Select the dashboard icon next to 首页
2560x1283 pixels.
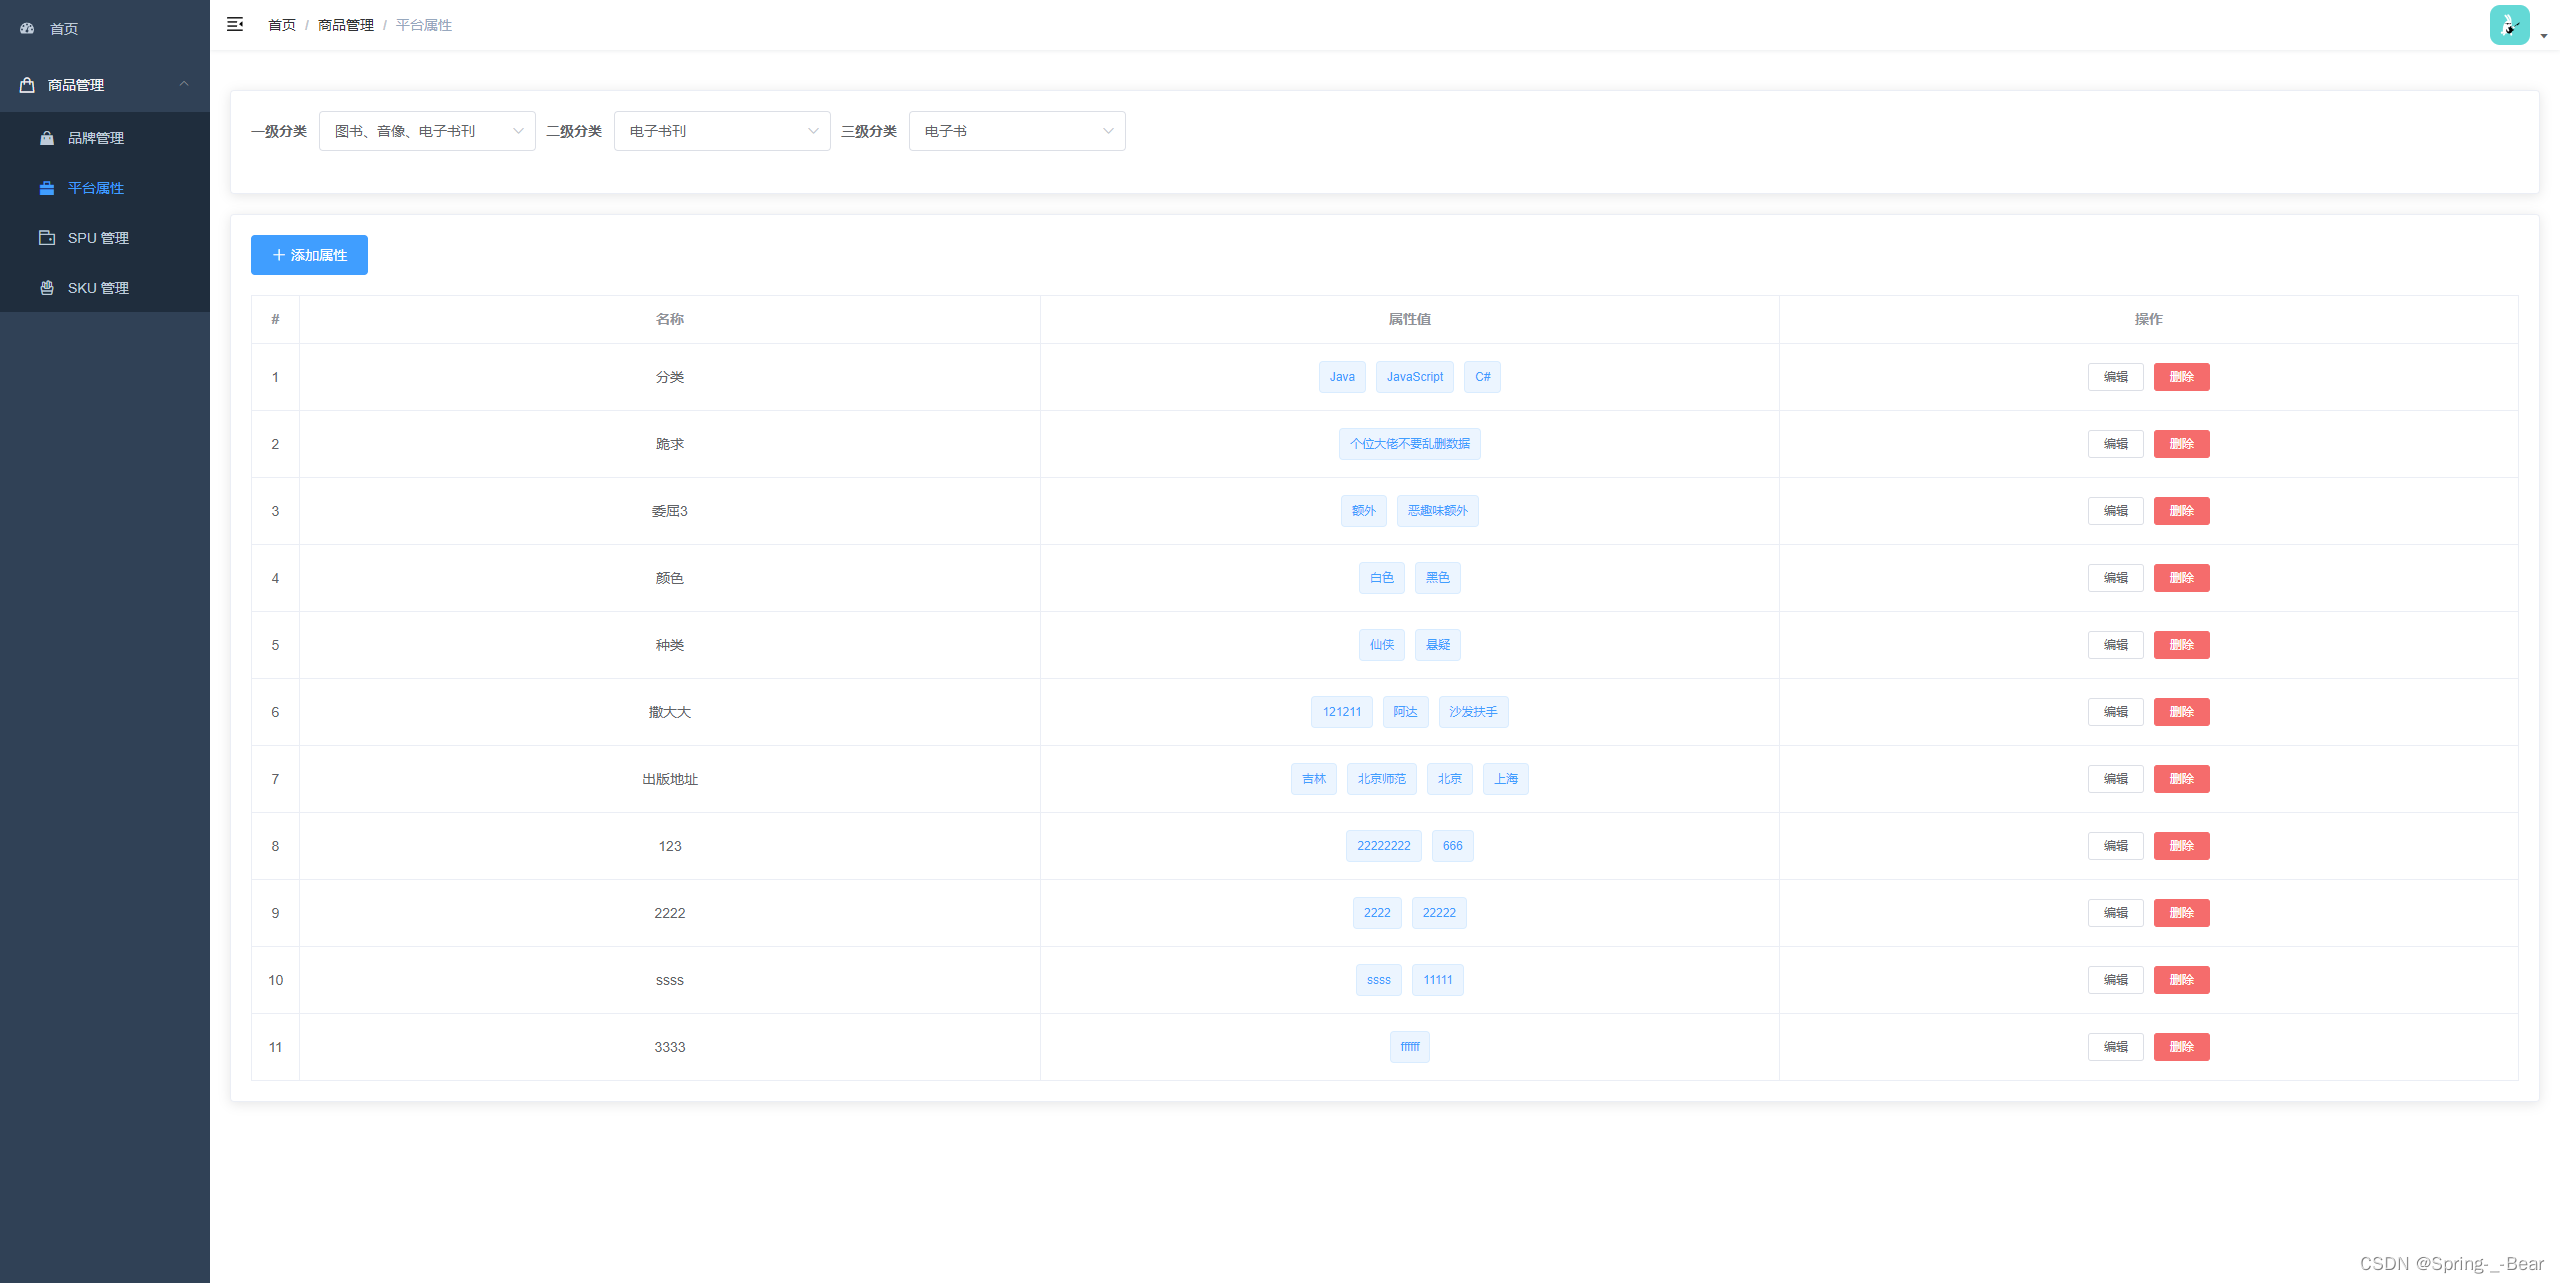(x=26, y=28)
